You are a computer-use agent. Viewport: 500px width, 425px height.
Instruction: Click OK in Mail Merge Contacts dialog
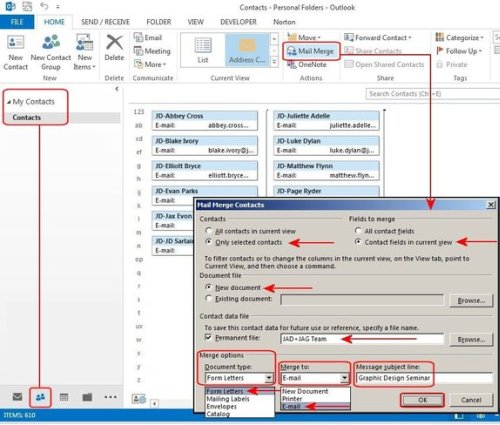click(422, 400)
